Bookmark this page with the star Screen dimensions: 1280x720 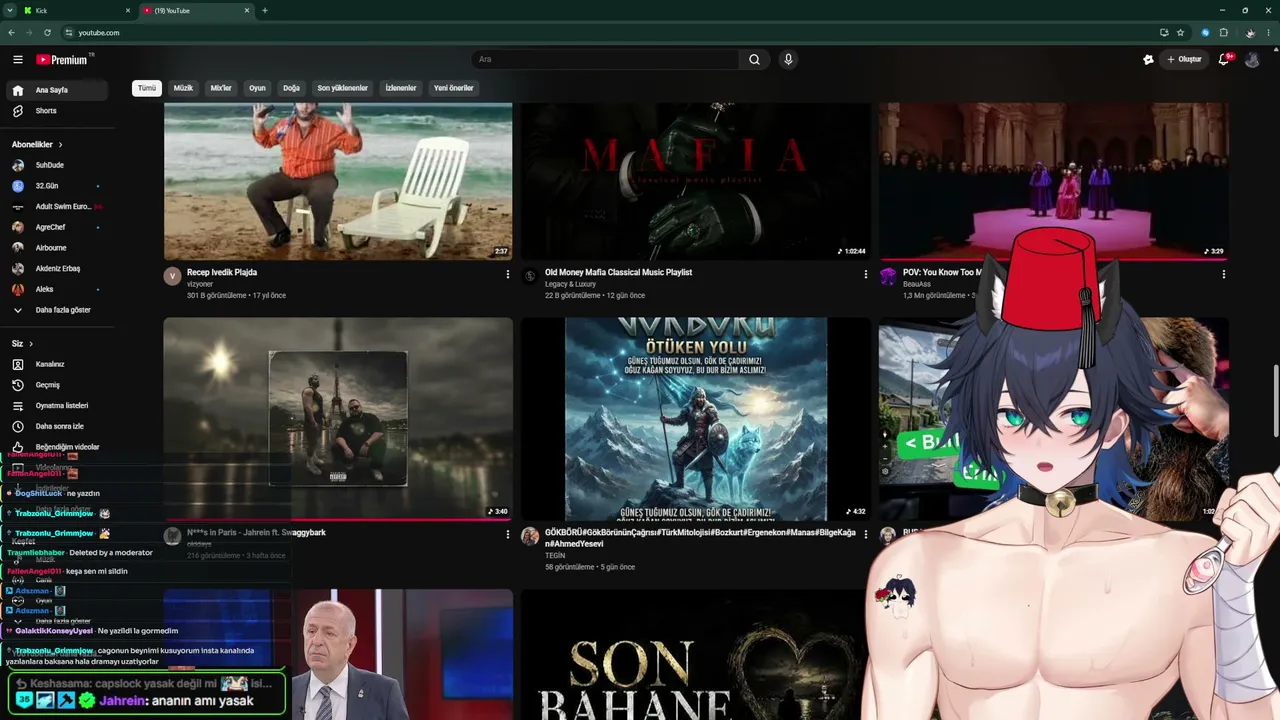point(1181,33)
